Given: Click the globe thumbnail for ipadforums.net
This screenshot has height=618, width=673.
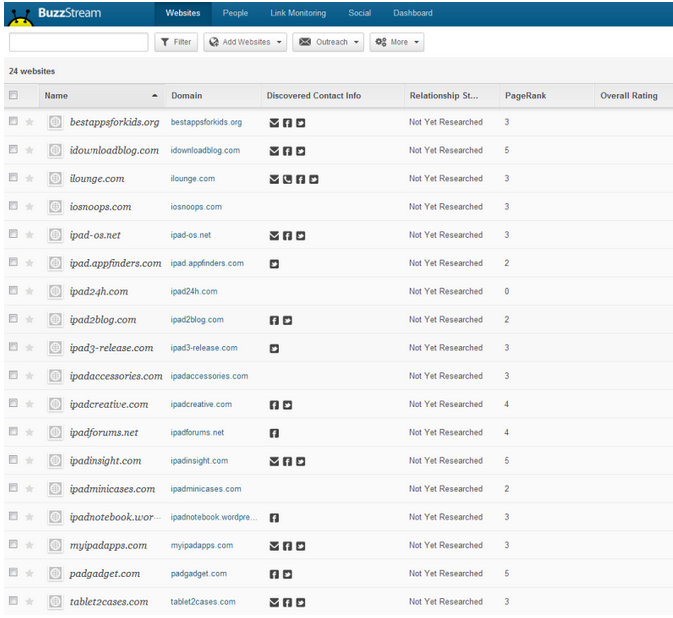Looking at the screenshot, I should click(x=55, y=432).
